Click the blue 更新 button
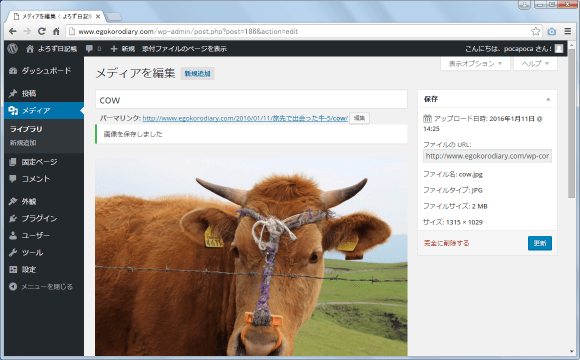 point(540,243)
